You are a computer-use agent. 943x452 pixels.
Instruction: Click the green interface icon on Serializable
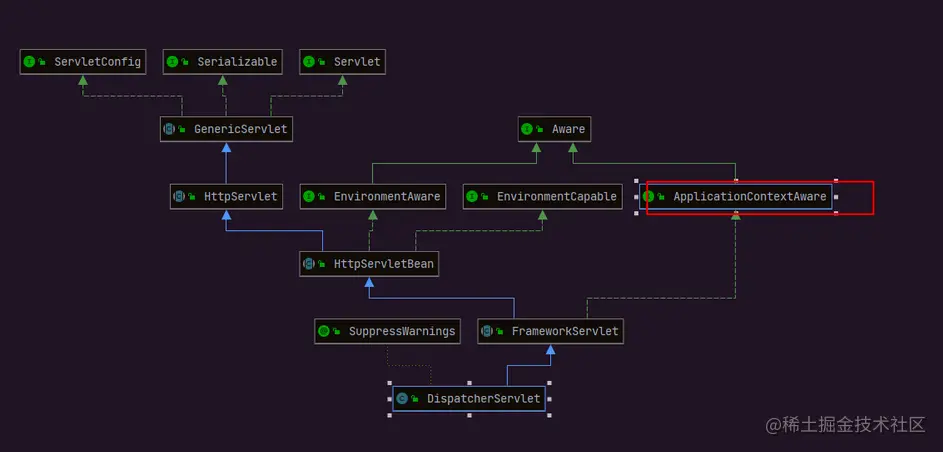(x=172, y=62)
